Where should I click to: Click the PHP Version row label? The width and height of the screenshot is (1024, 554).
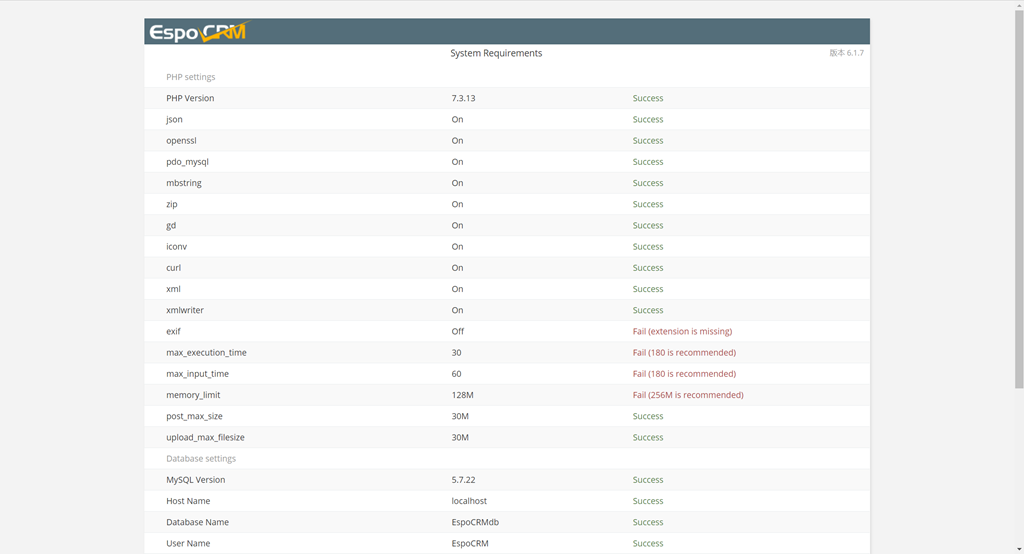tap(190, 98)
